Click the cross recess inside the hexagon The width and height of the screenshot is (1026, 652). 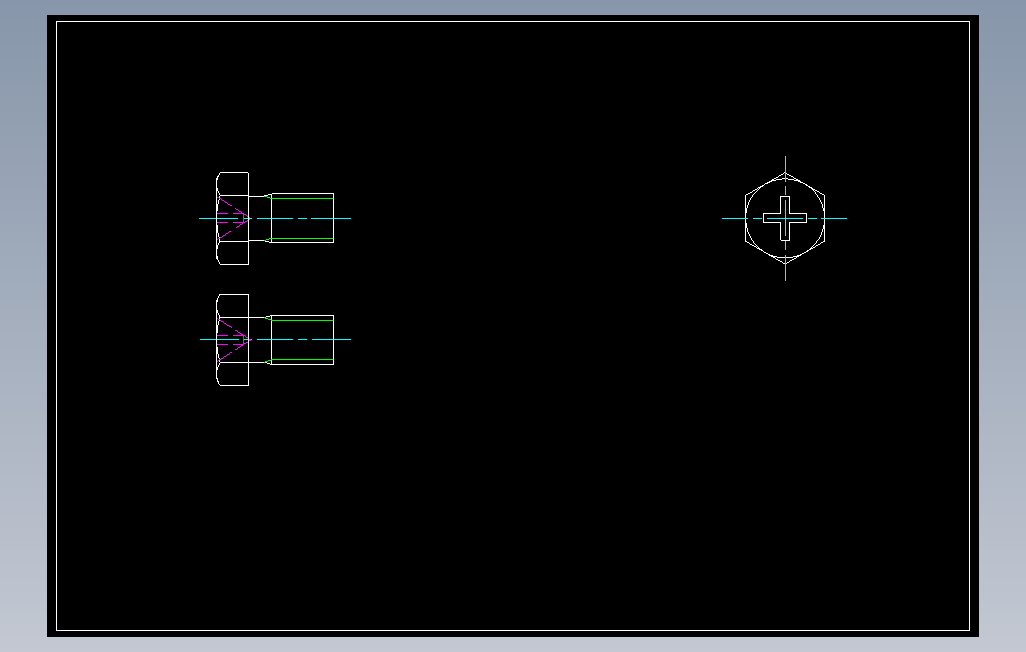785,218
